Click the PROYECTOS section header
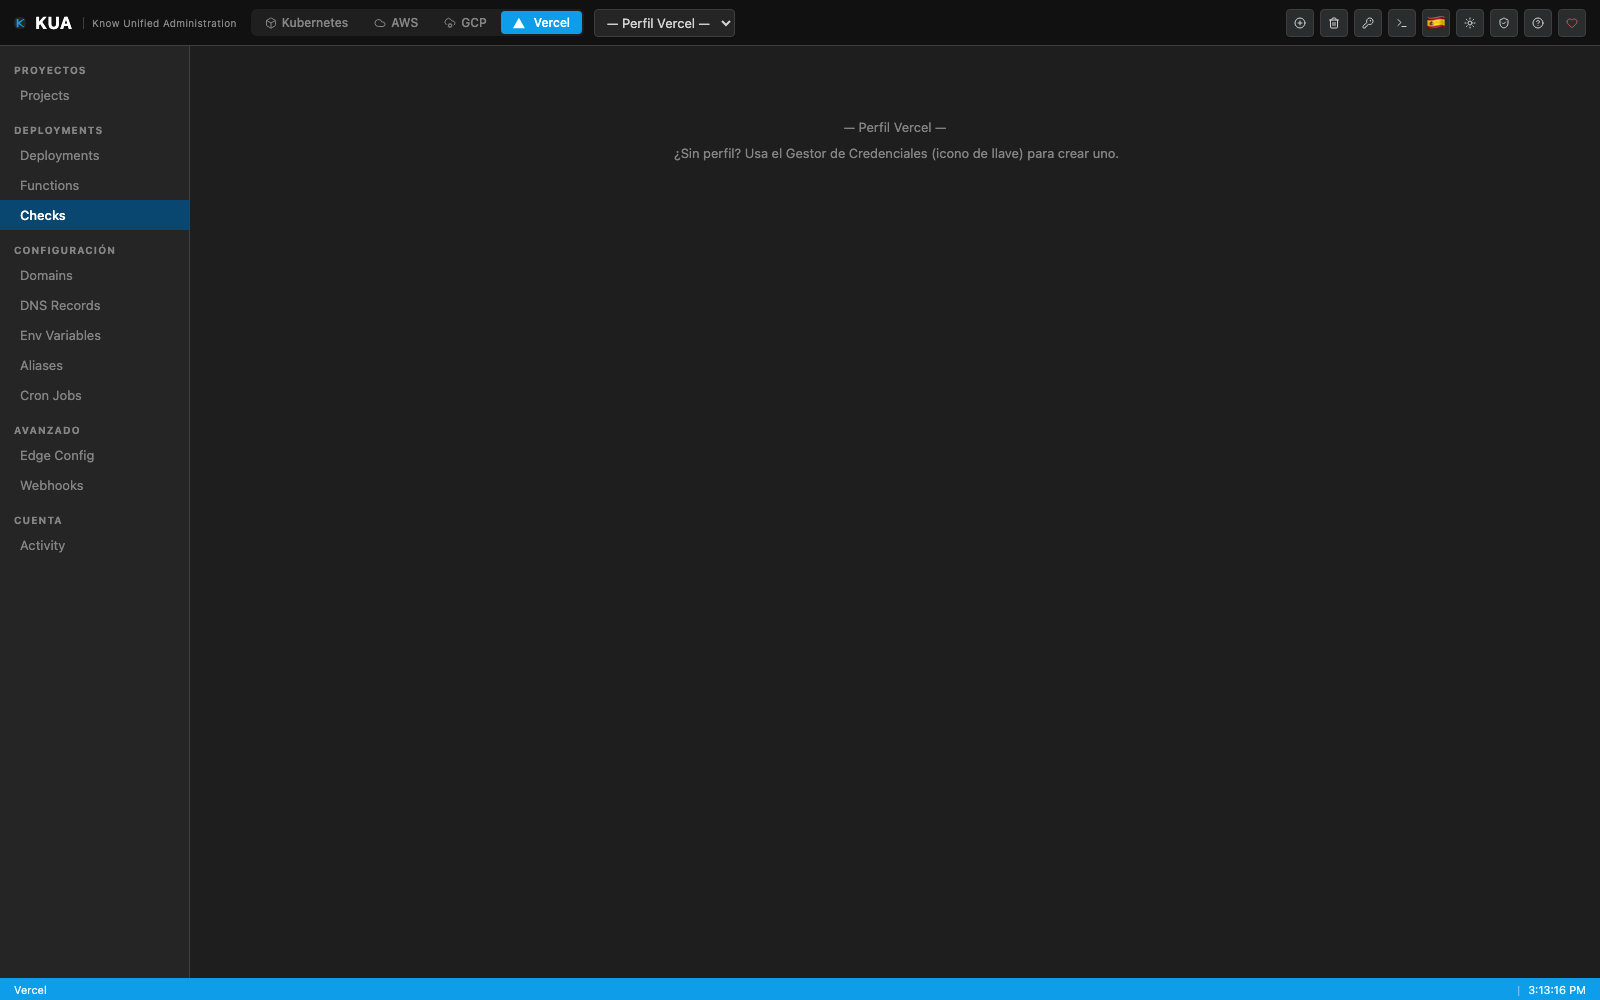The image size is (1600, 1000). pos(50,71)
